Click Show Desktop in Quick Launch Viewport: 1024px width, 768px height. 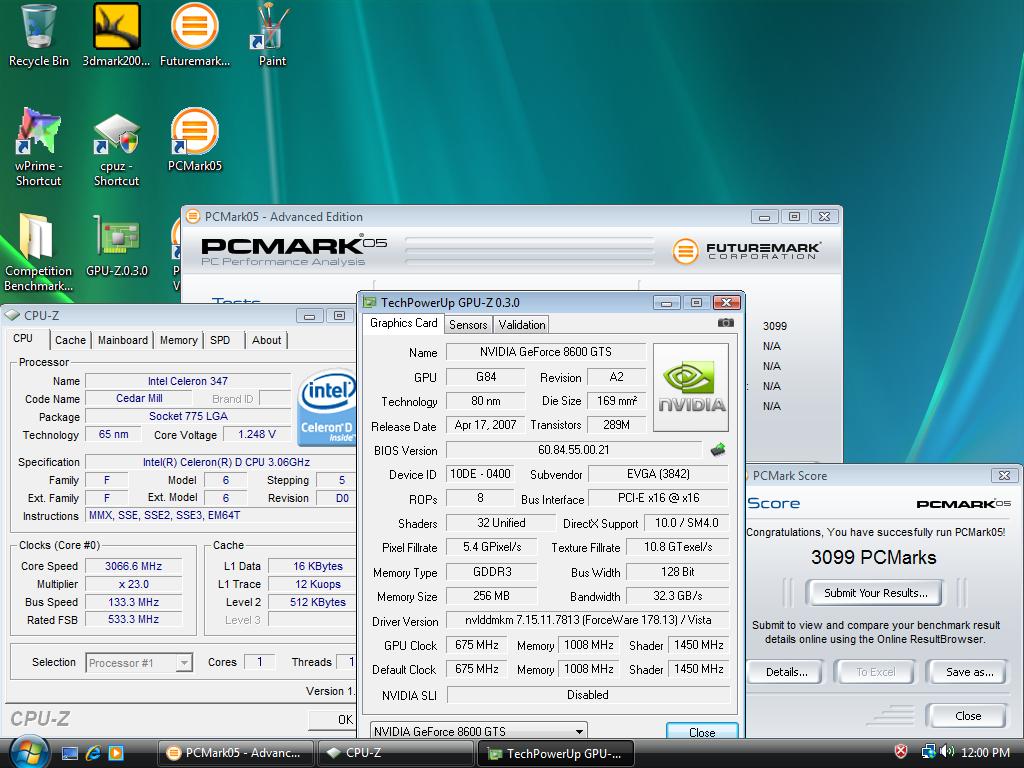coord(70,753)
